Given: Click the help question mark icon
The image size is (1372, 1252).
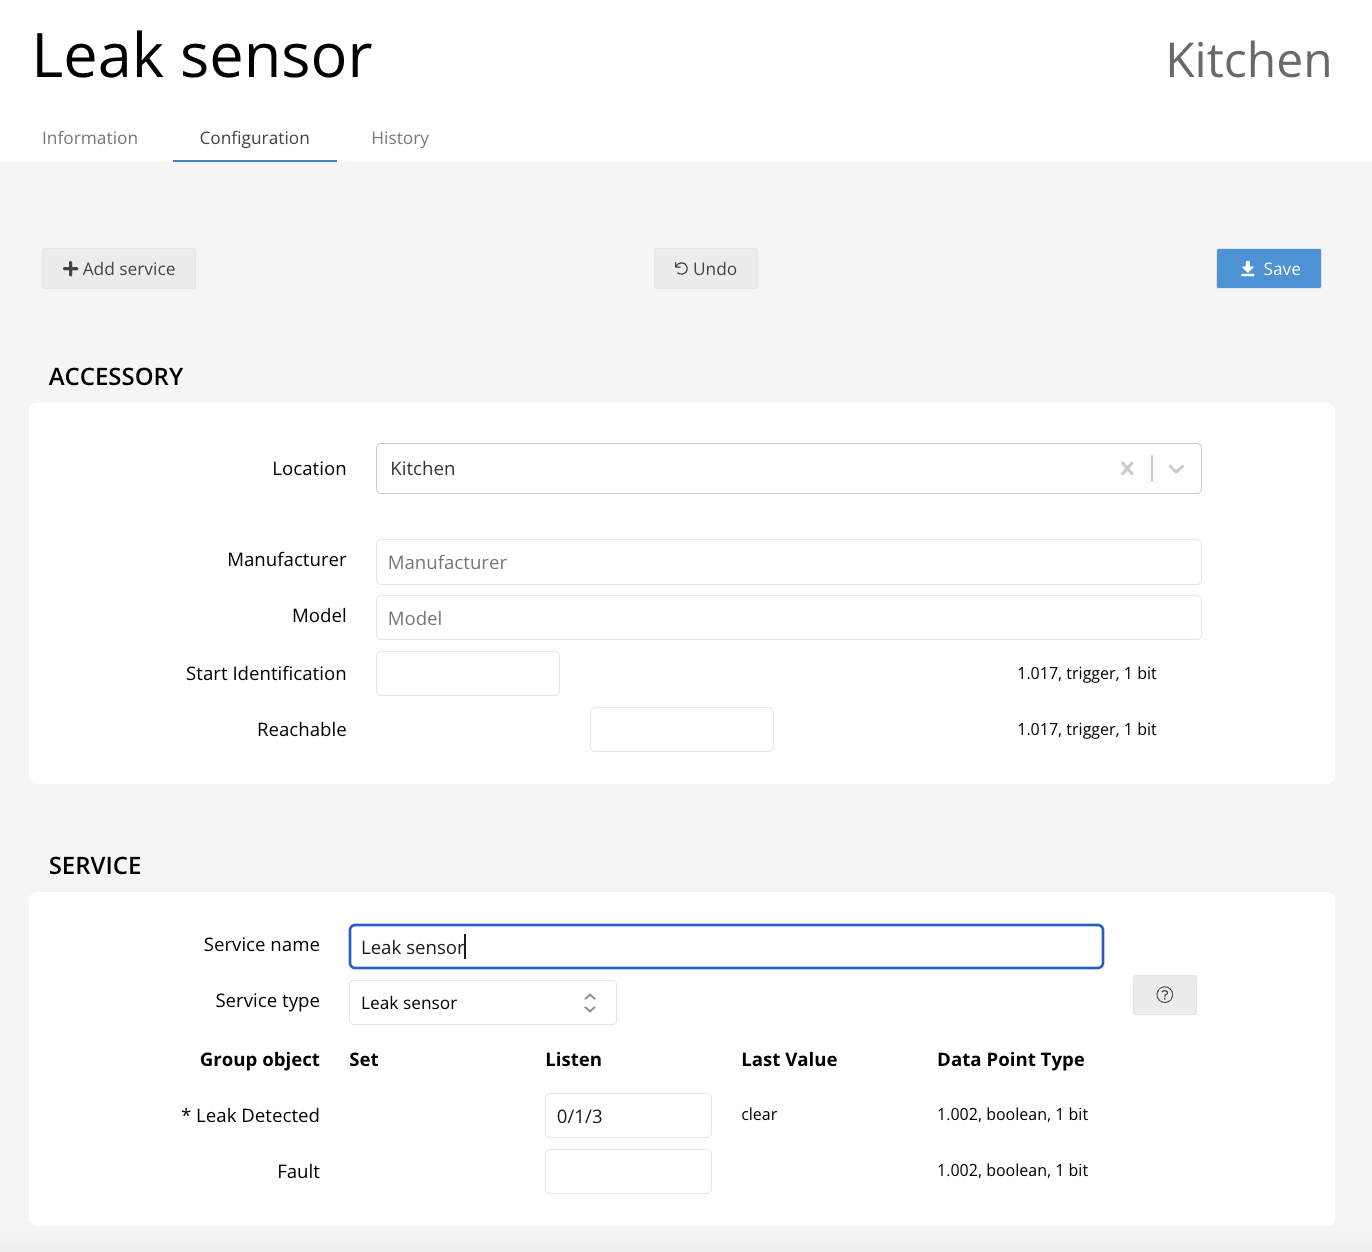Looking at the screenshot, I should tap(1164, 995).
